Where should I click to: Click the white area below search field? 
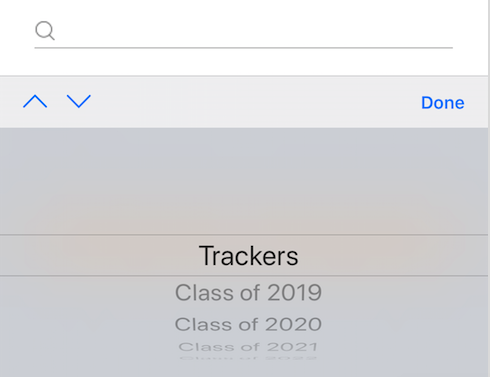click(x=244, y=62)
